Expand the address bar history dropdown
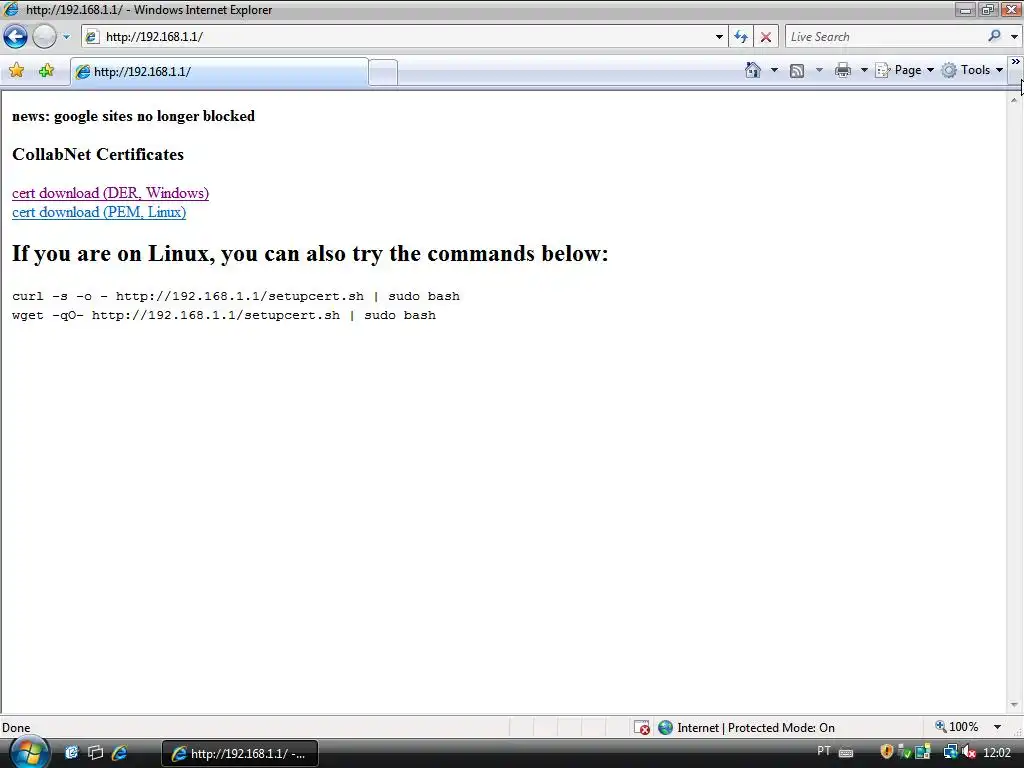The image size is (1024, 768). (719, 37)
